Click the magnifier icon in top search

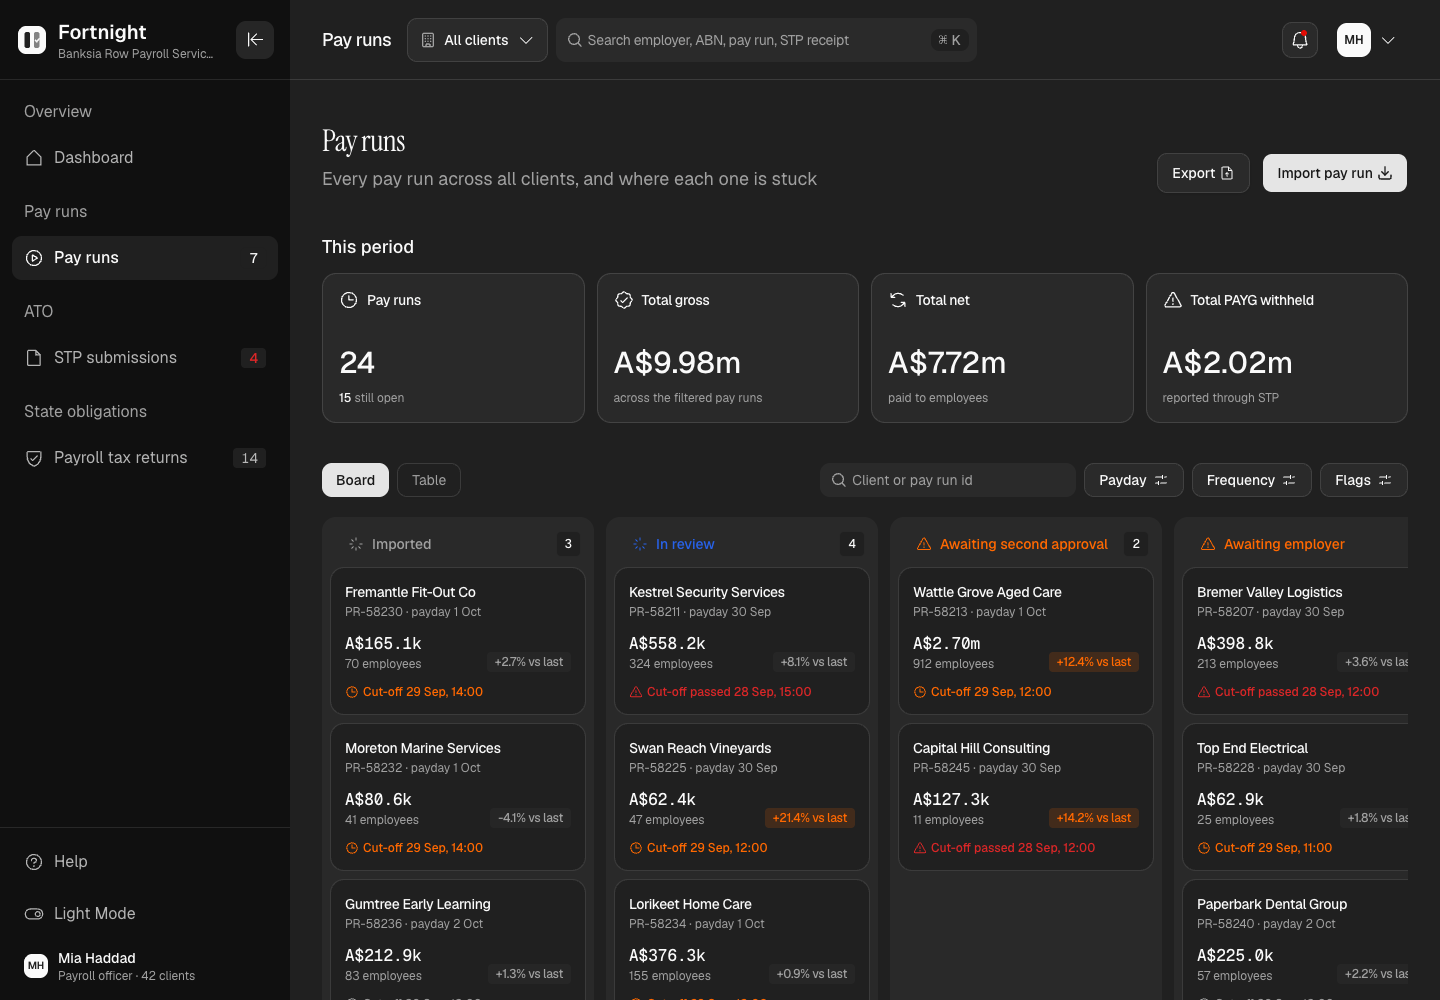click(x=575, y=40)
